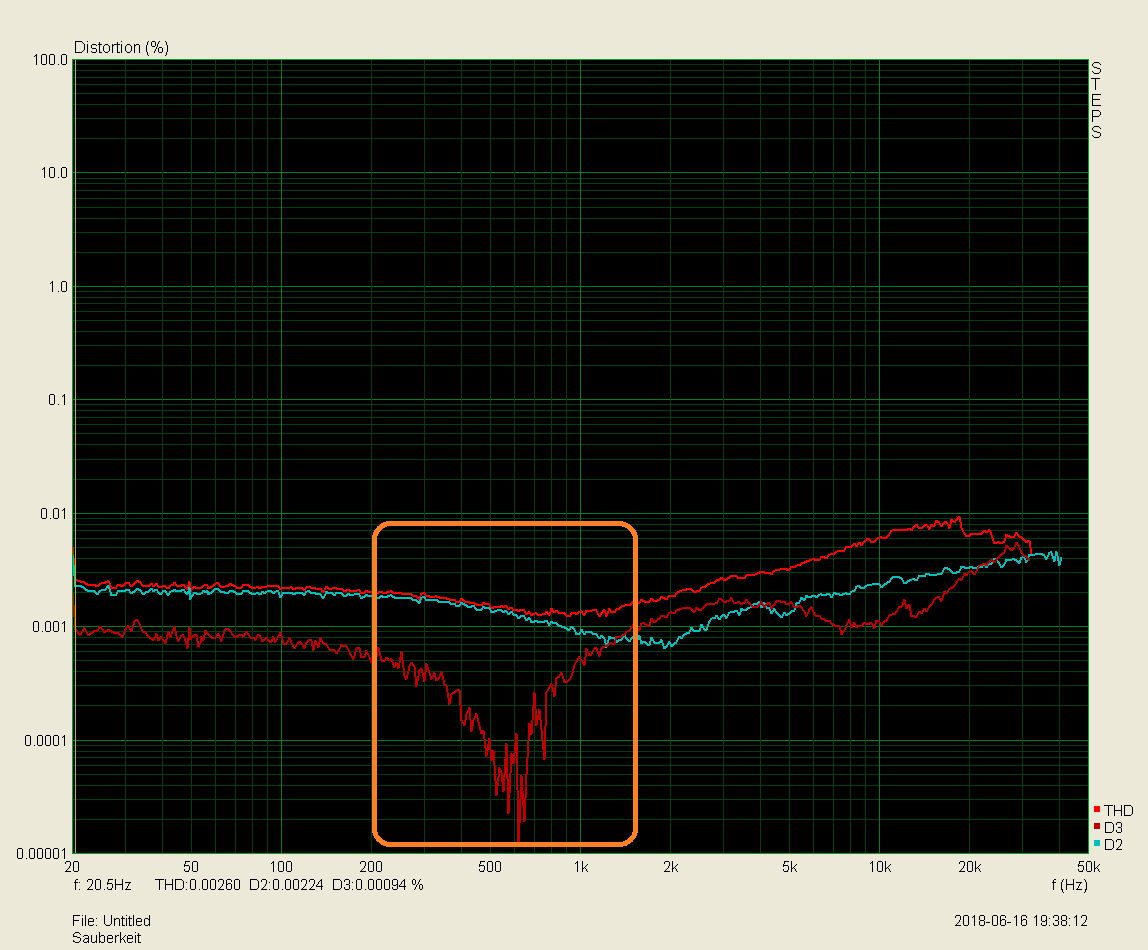The image size is (1148, 950).
Task: Click the '0.00001' y-axis tick label
Action: 42,853
